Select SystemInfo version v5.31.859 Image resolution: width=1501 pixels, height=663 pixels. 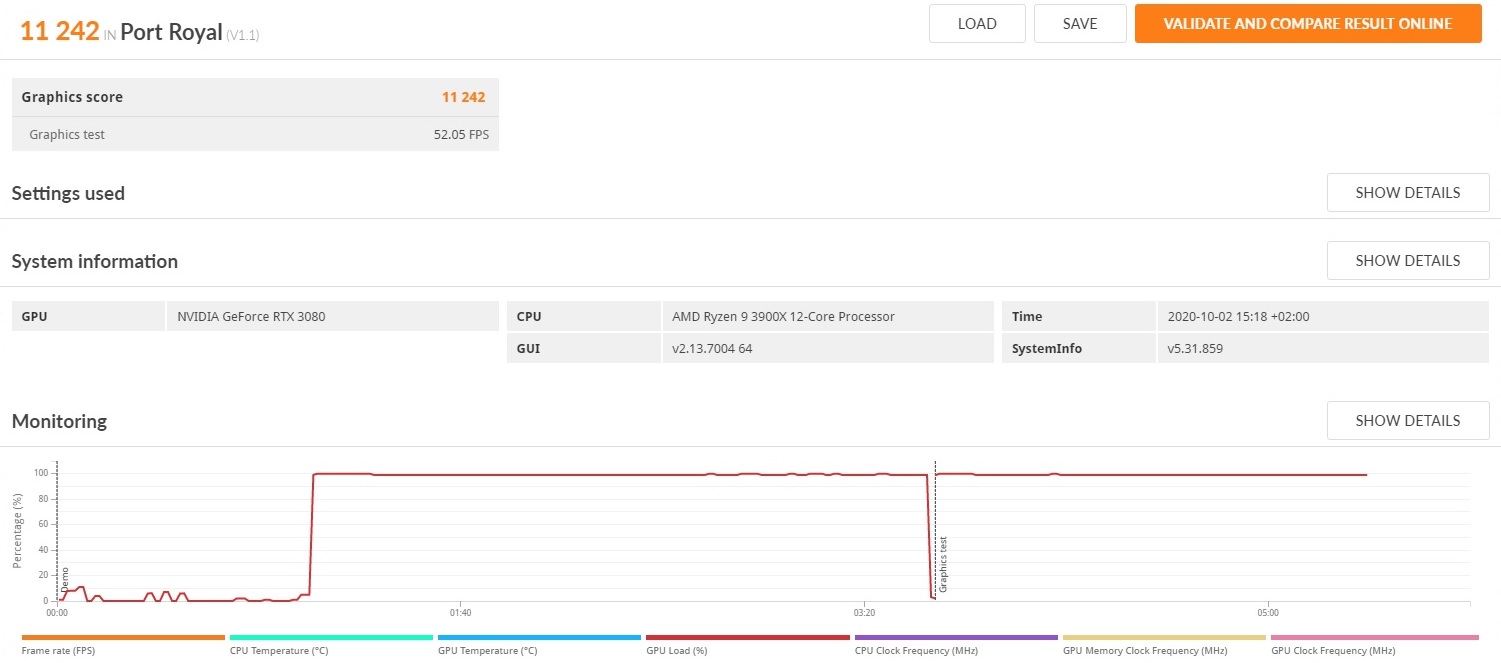(1195, 349)
